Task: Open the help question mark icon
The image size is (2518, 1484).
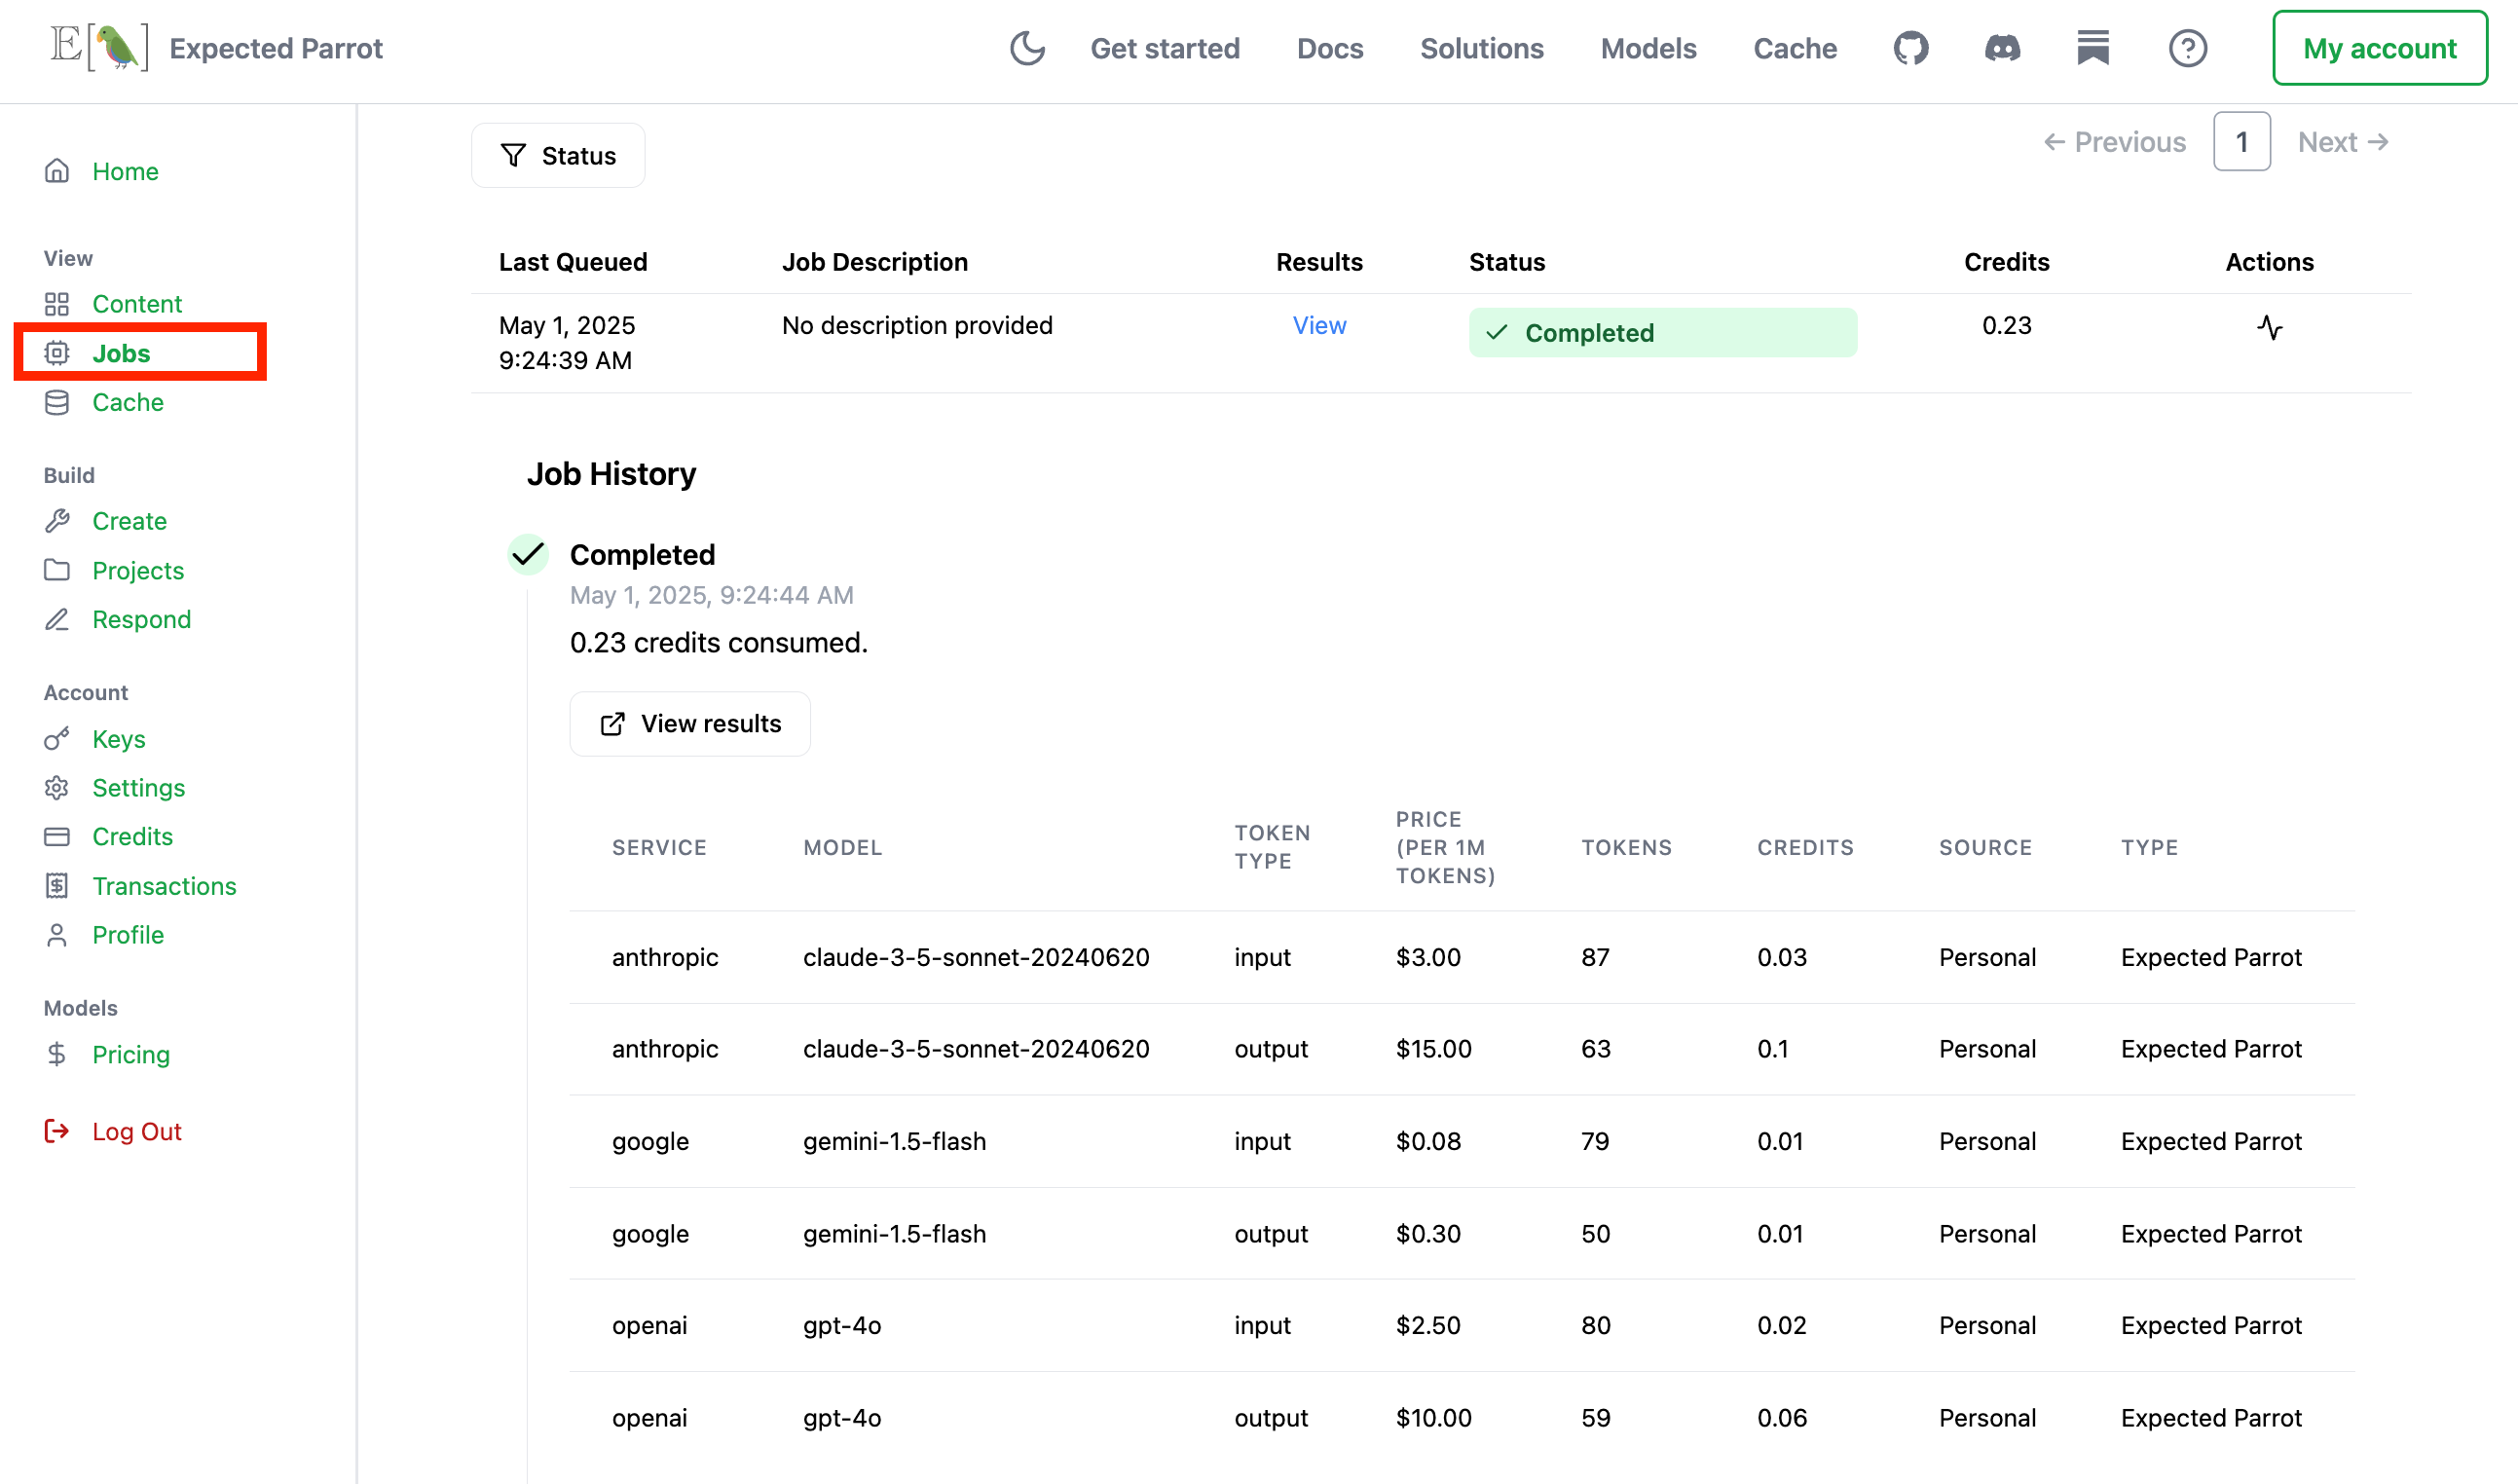Action: [x=2187, y=48]
